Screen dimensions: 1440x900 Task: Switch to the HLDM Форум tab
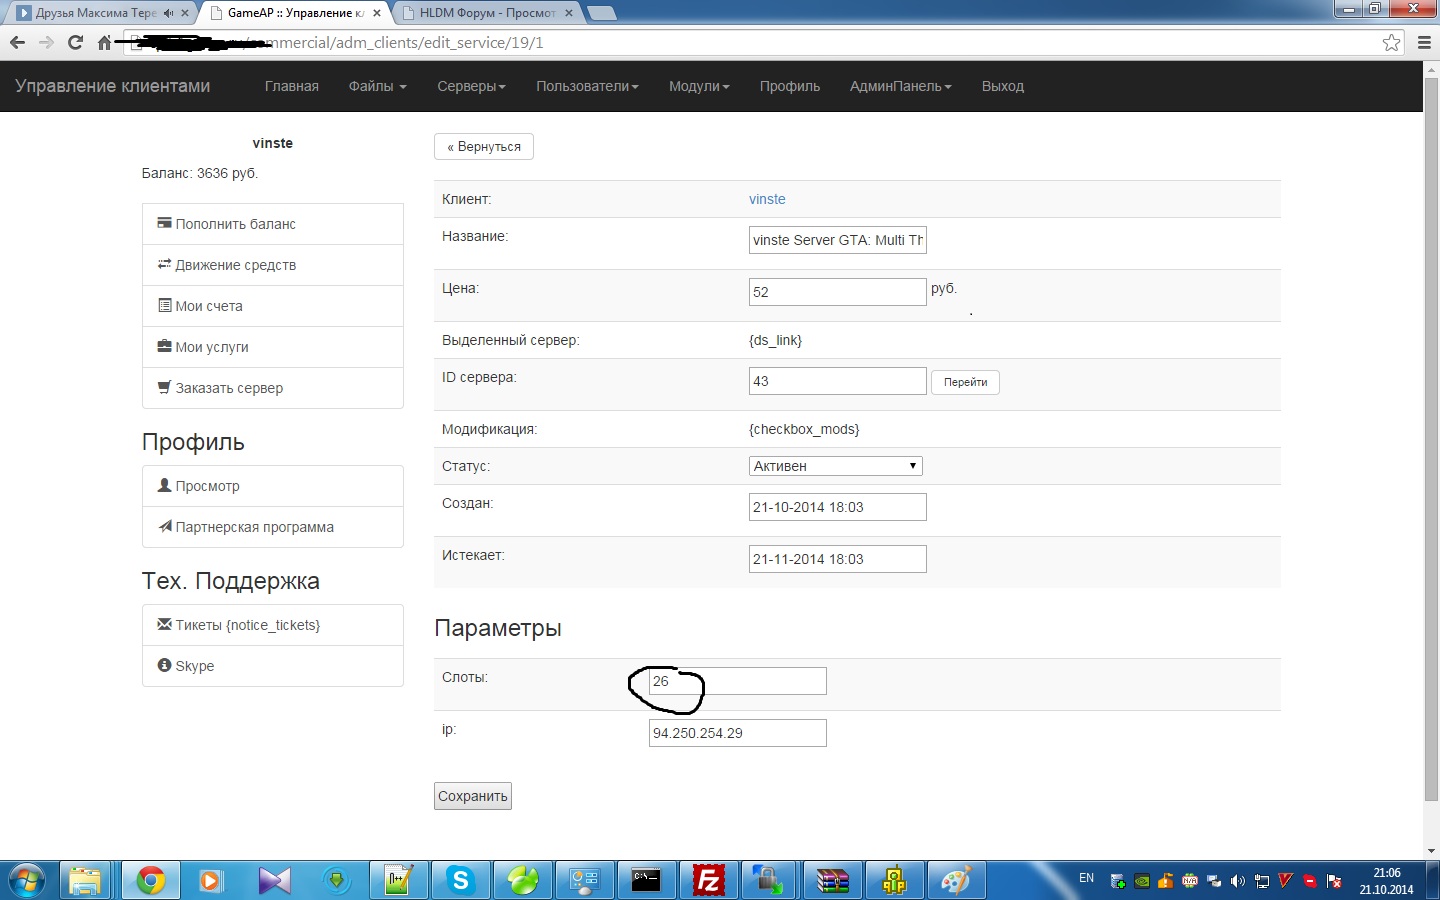(487, 13)
